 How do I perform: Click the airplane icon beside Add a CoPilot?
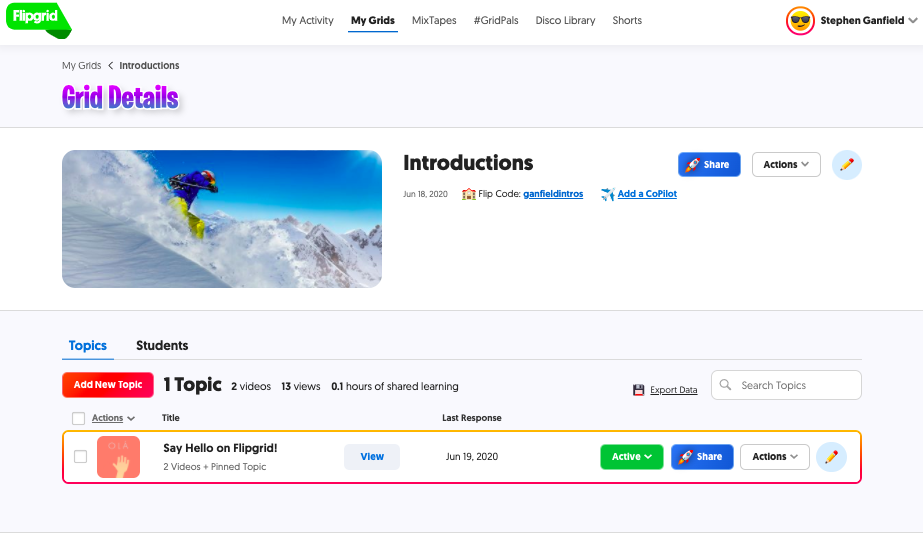click(607, 194)
